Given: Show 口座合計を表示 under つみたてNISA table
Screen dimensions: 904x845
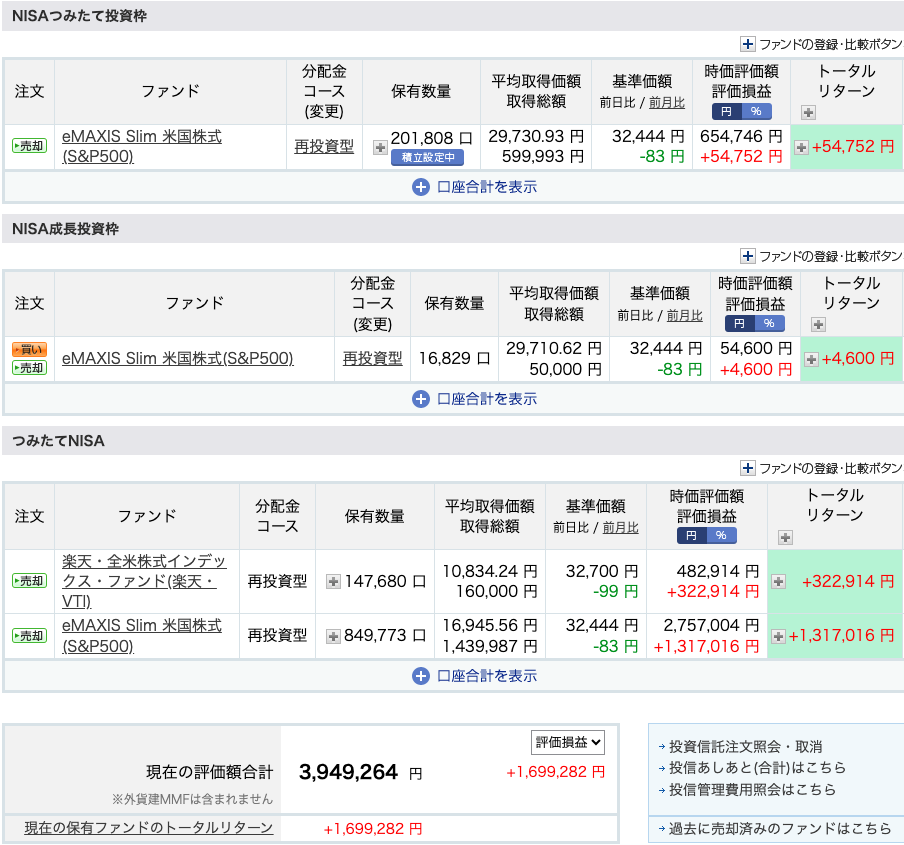Looking at the screenshot, I should click(474, 676).
